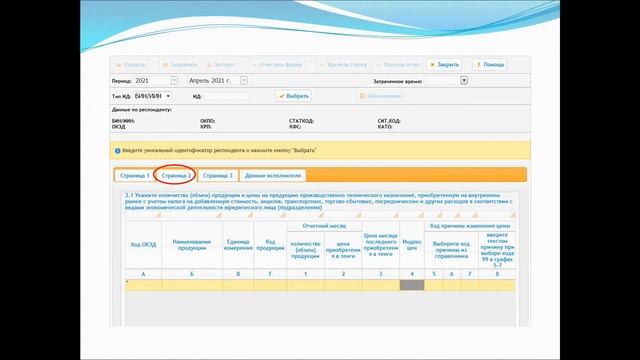
Task: Open the Данные исполнителя tab
Action: click(273, 176)
